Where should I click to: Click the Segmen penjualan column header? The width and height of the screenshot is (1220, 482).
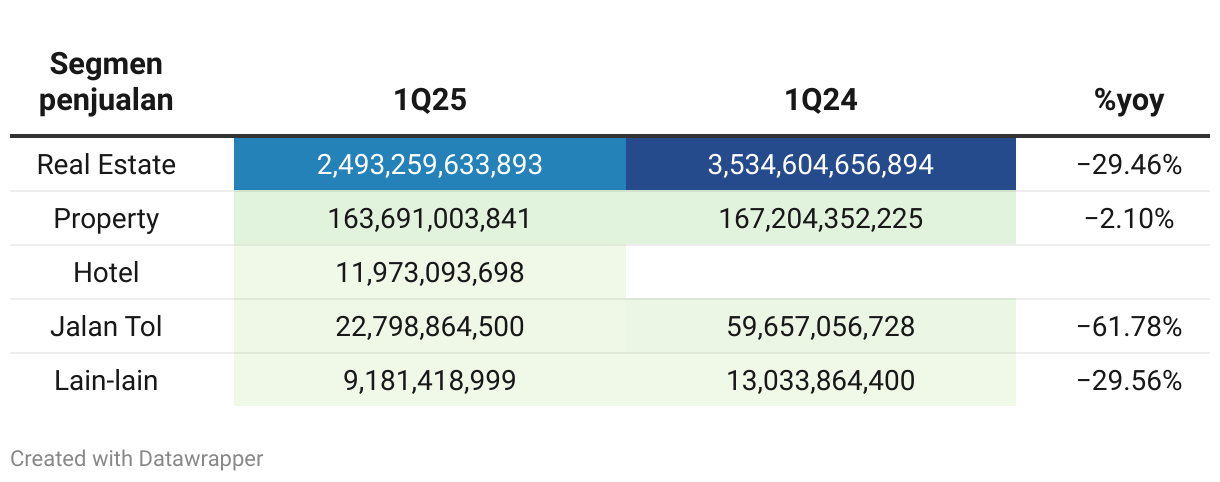(x=106, y=82)
